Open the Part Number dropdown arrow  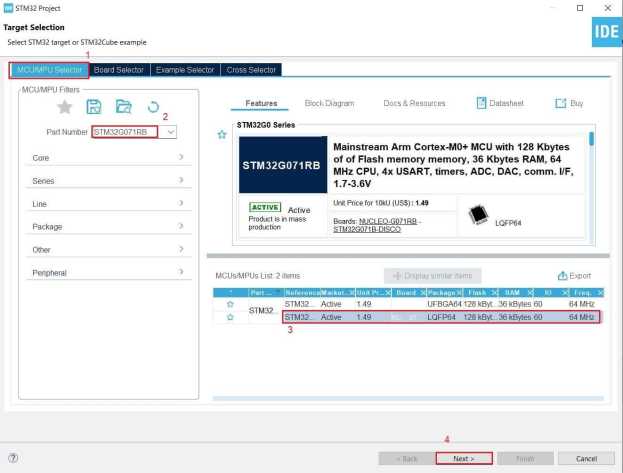click(170, 132)
